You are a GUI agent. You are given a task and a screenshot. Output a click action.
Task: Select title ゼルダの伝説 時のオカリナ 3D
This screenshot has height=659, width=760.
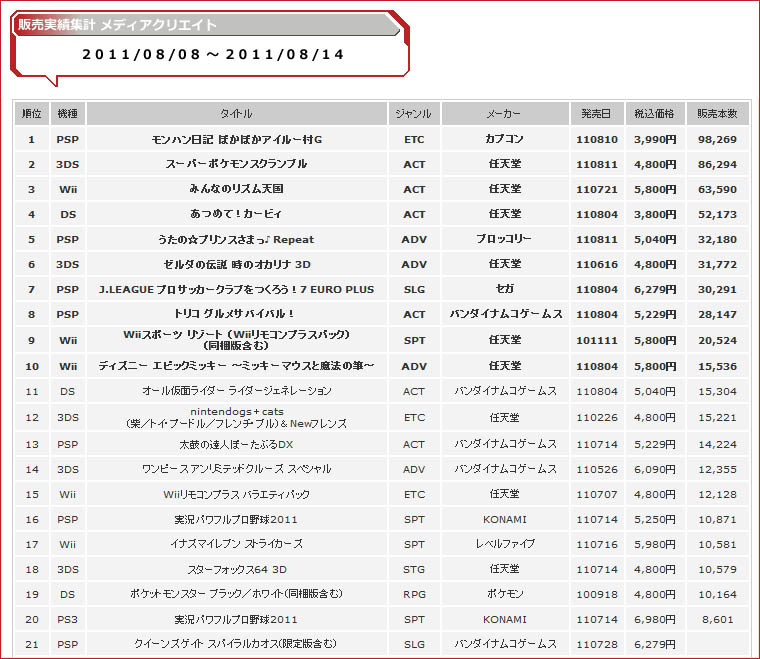pos(237,265)
